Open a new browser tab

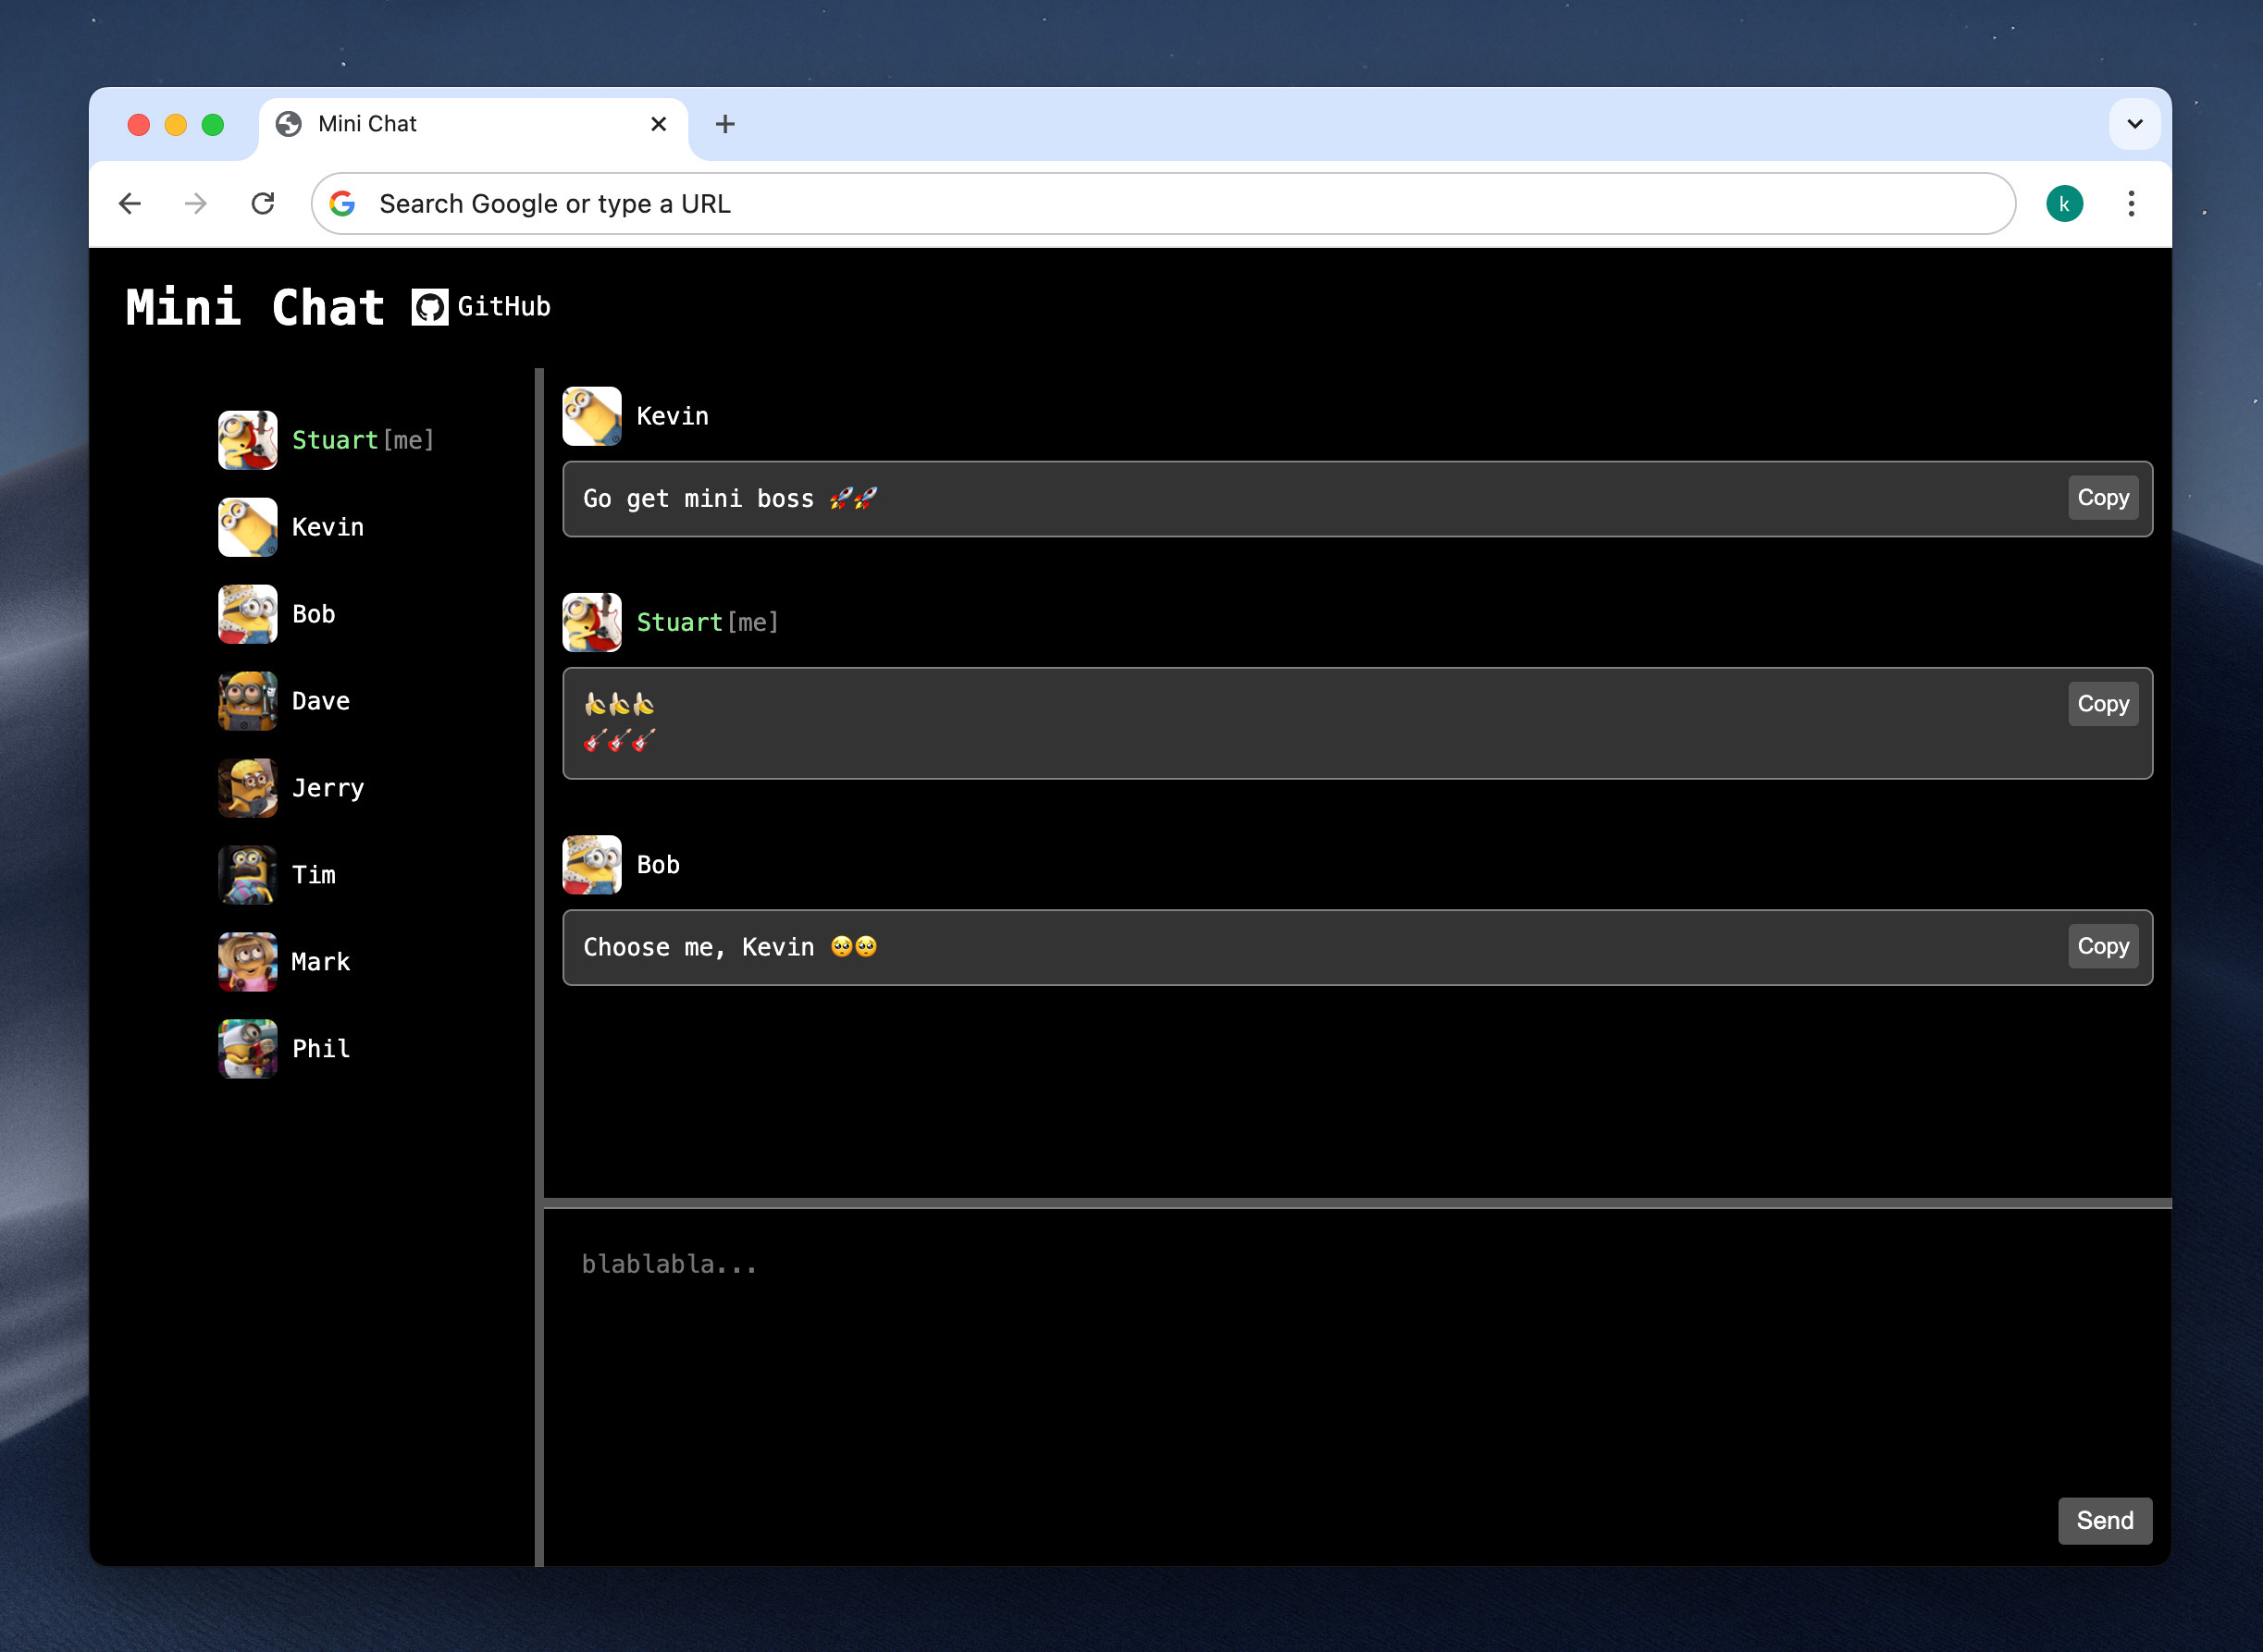(x=725, y=124)
